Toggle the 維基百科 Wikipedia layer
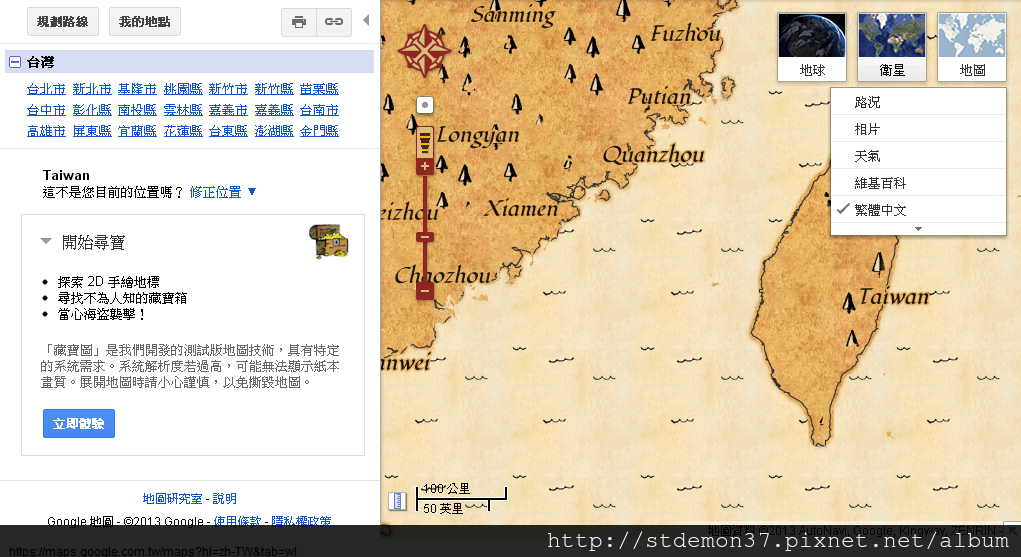 click(918, 183)
